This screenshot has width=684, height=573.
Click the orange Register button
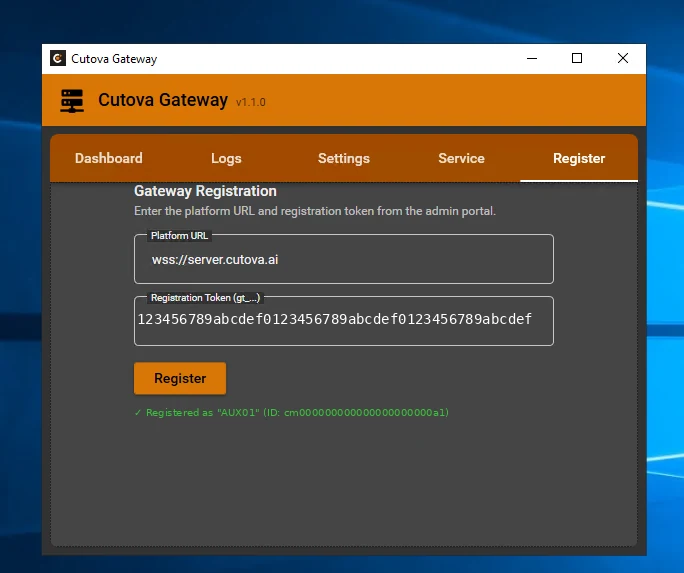[180, 378]
